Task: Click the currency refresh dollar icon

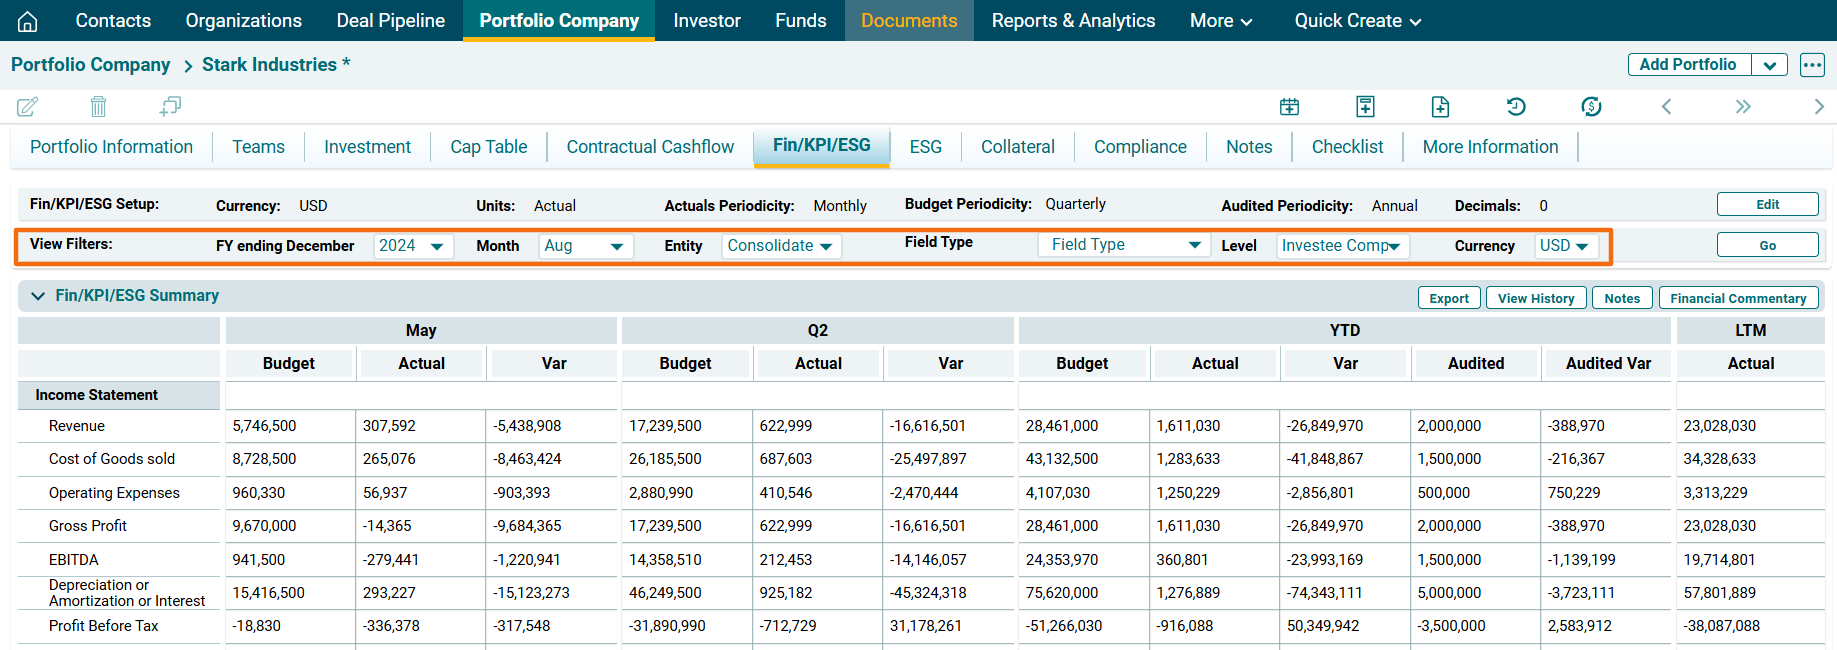Action: pyautogui.click(x=1591, y=106)
